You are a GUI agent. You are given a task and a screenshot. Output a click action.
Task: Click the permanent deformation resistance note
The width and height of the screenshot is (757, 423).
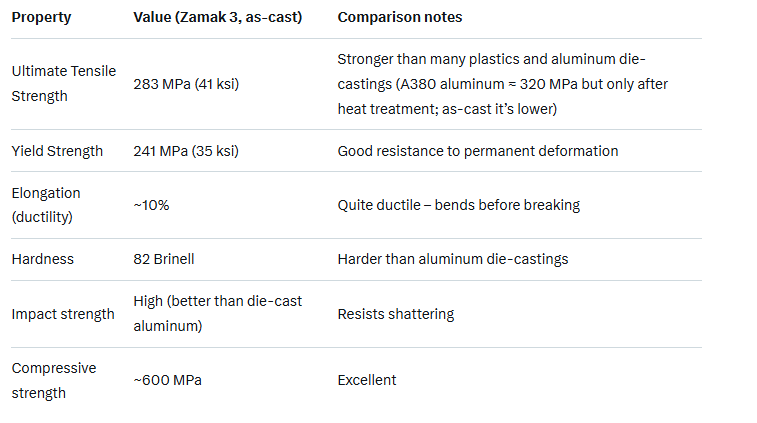(478, 151)
